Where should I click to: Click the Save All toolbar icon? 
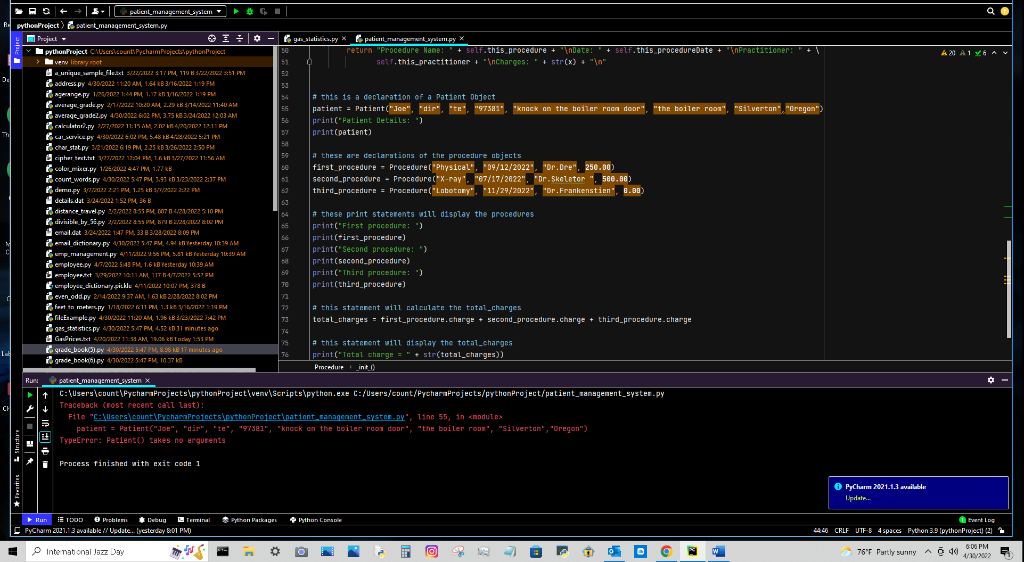click(32, 10)
